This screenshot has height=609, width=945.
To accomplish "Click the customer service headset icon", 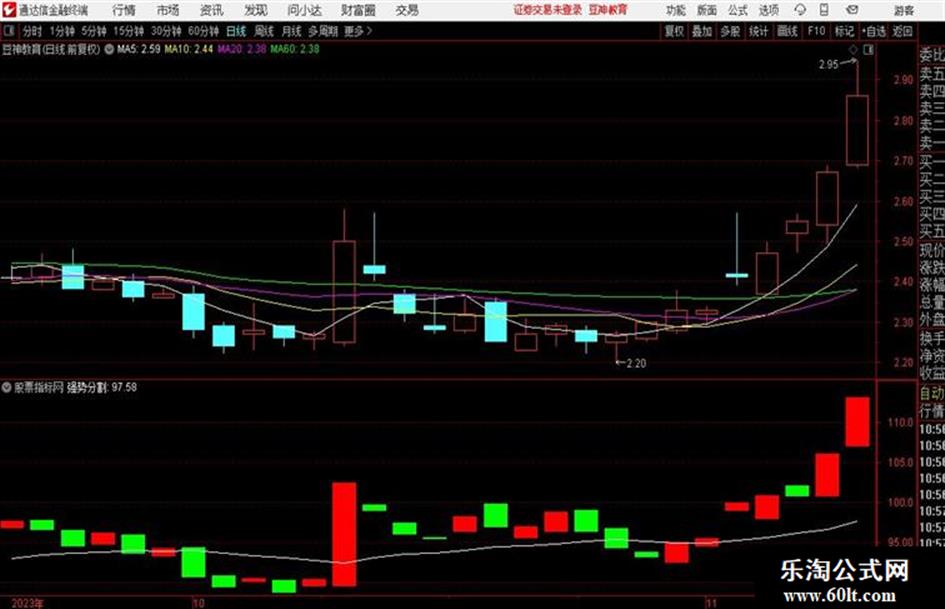I will point(800,10).
